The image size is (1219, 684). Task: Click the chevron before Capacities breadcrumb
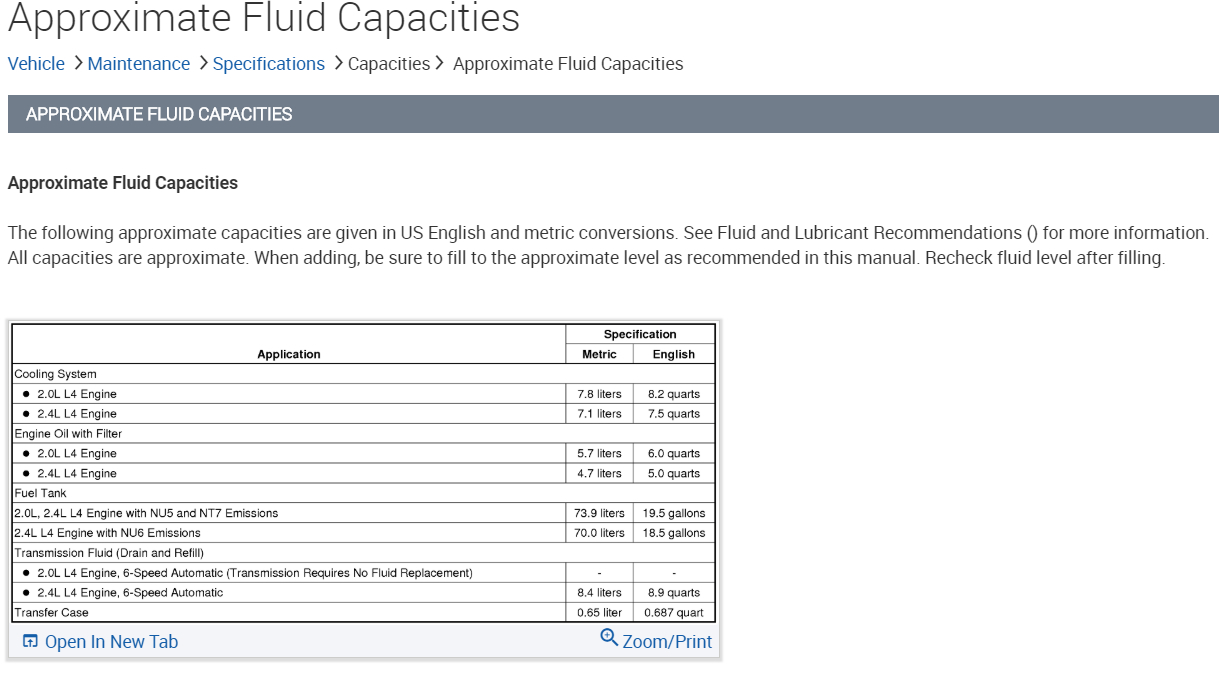(x=338, y=63)
